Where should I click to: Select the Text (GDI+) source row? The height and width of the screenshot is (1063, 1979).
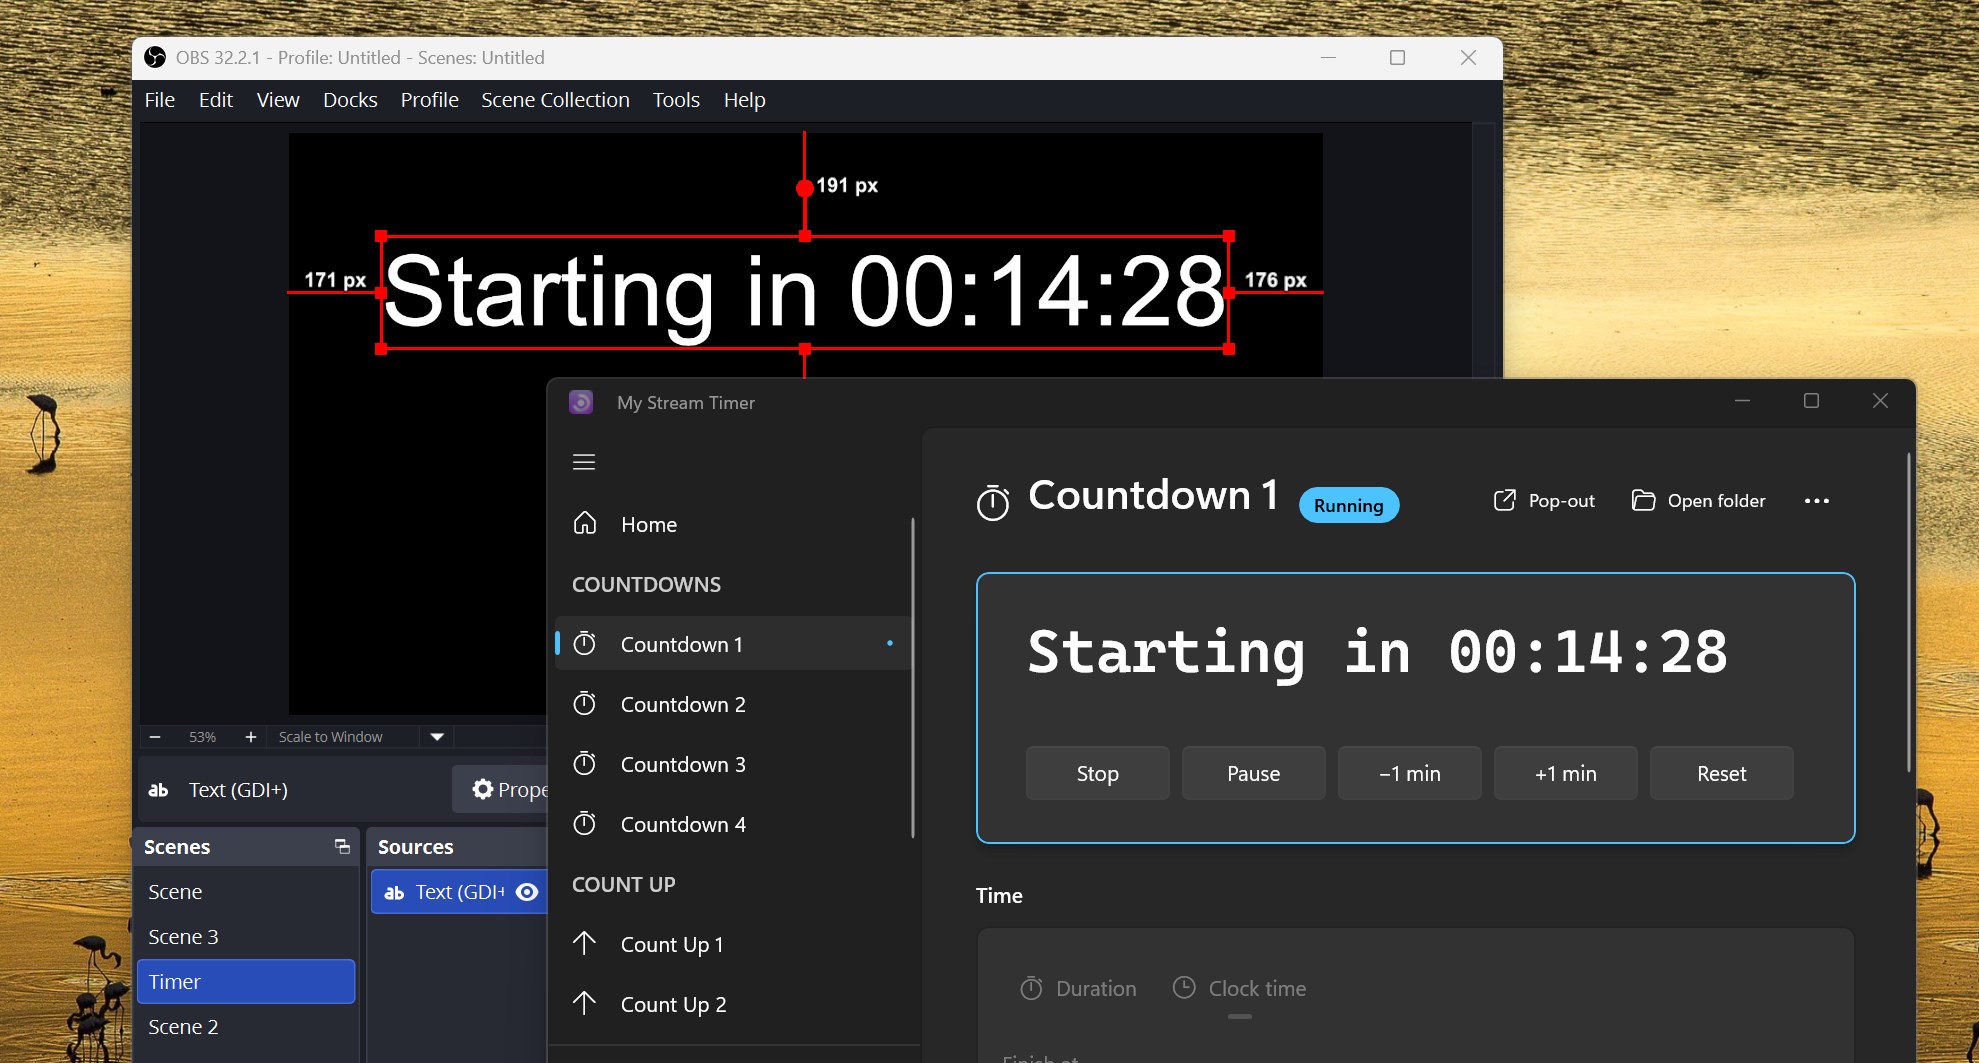[459, 892]
